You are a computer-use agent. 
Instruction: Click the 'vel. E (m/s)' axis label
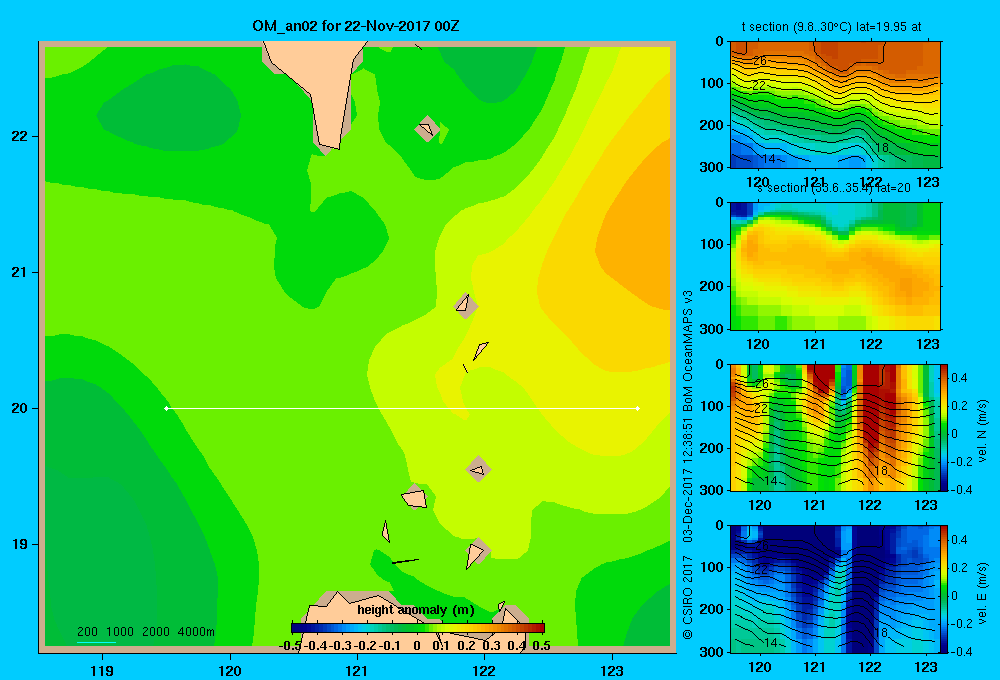tap(983, 593)
